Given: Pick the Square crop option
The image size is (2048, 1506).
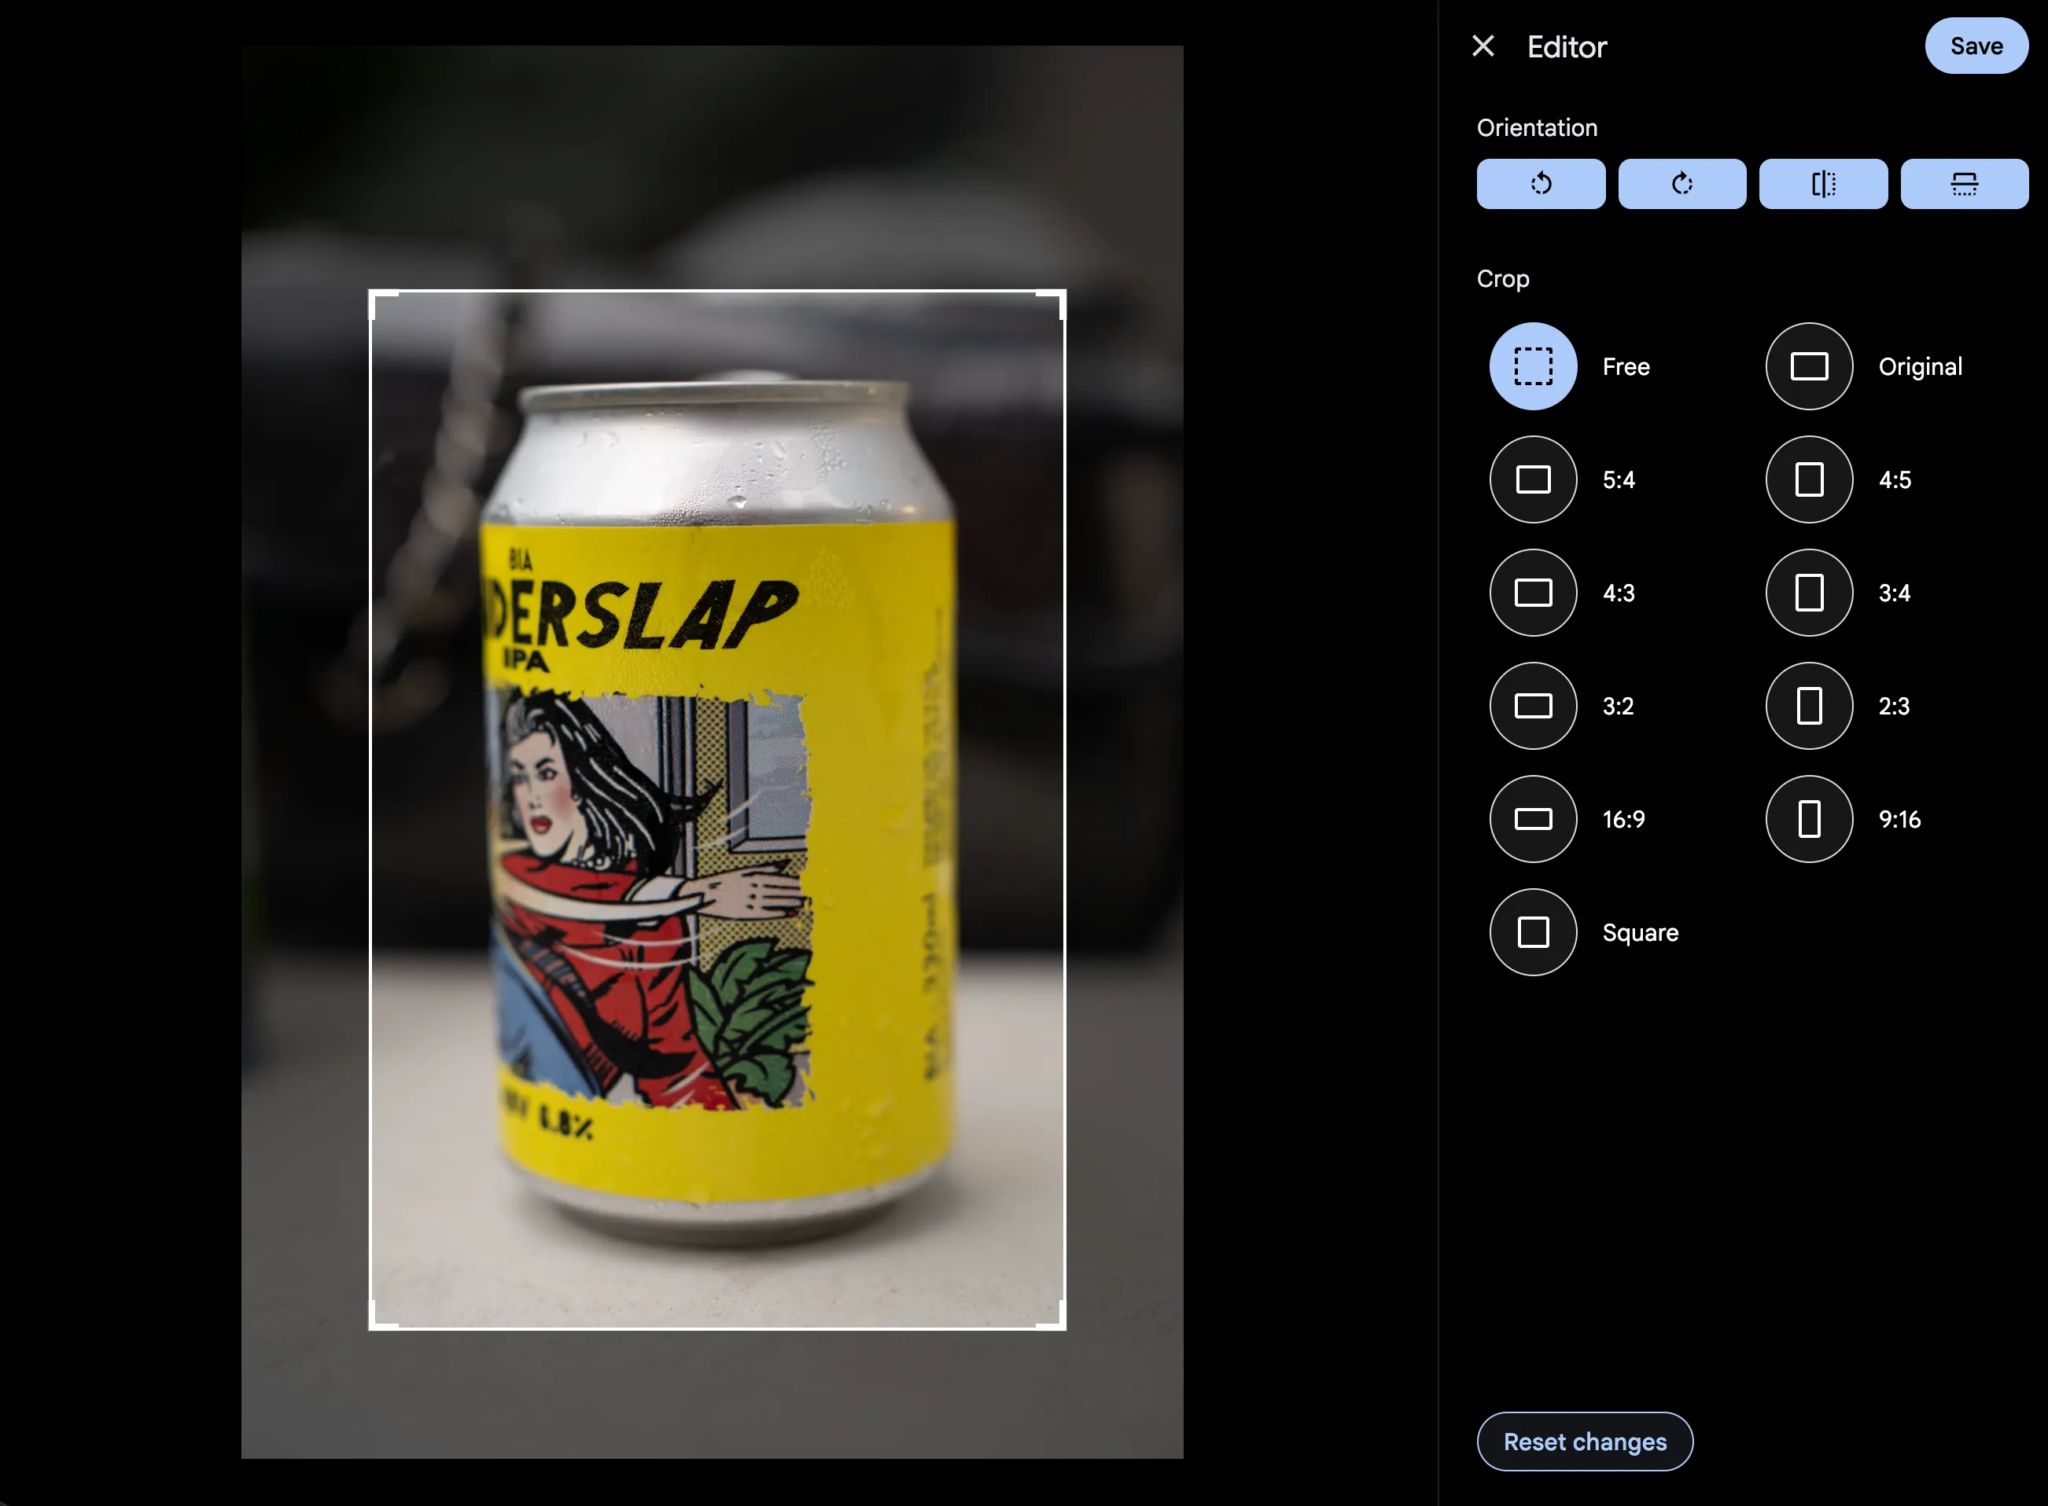Looking at the screenshot, I should tap(1532, 932).
